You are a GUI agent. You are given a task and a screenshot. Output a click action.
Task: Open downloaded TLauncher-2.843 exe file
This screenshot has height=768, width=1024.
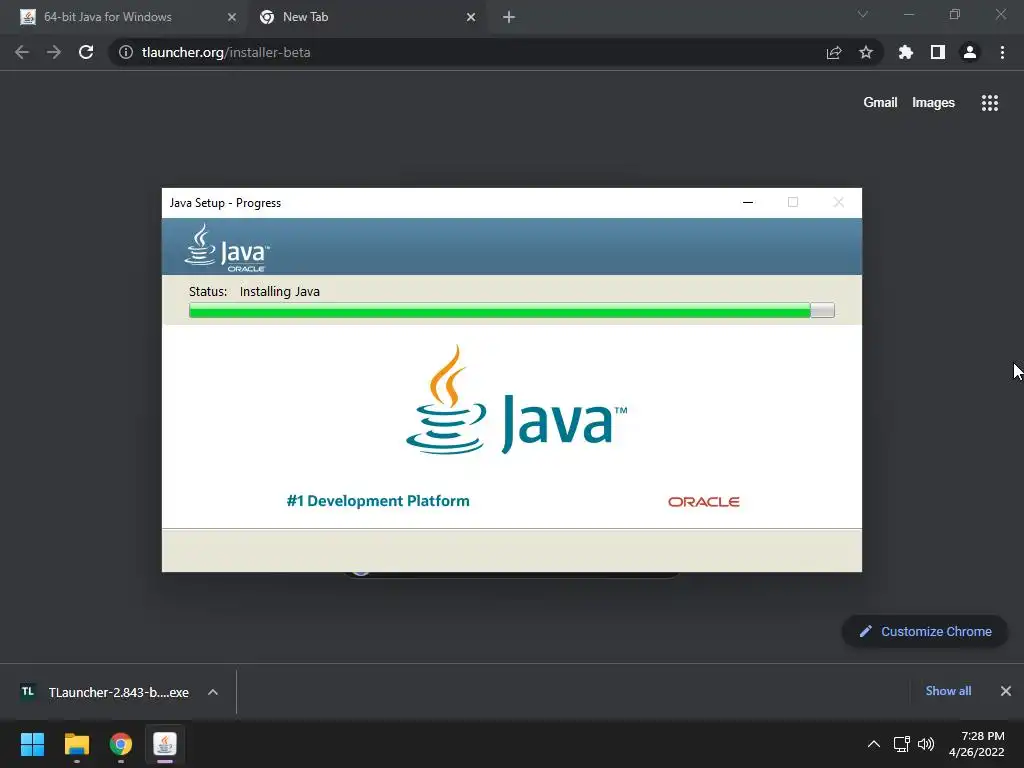(x=106, y=692)
